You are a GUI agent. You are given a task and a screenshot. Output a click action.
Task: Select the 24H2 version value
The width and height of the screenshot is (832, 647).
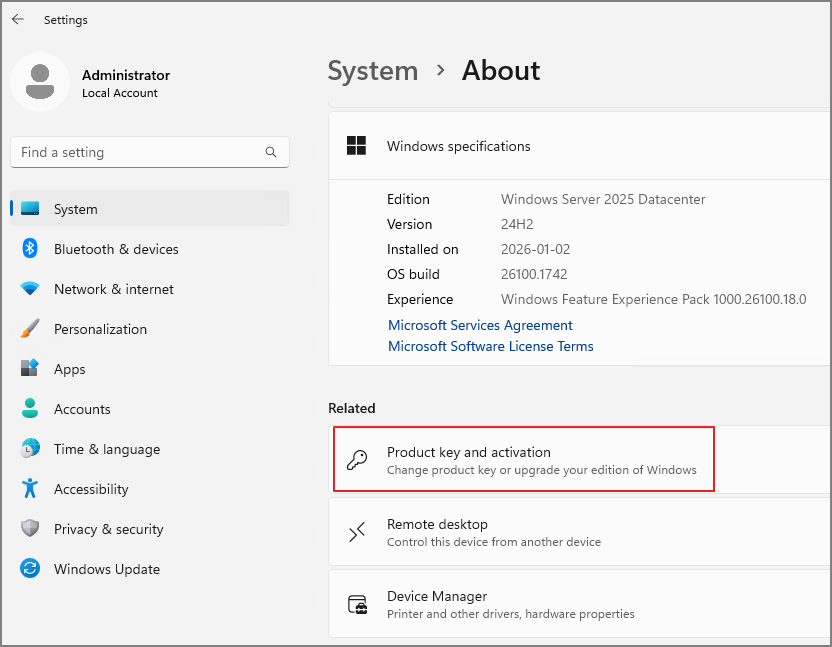(x=517, y=224)
